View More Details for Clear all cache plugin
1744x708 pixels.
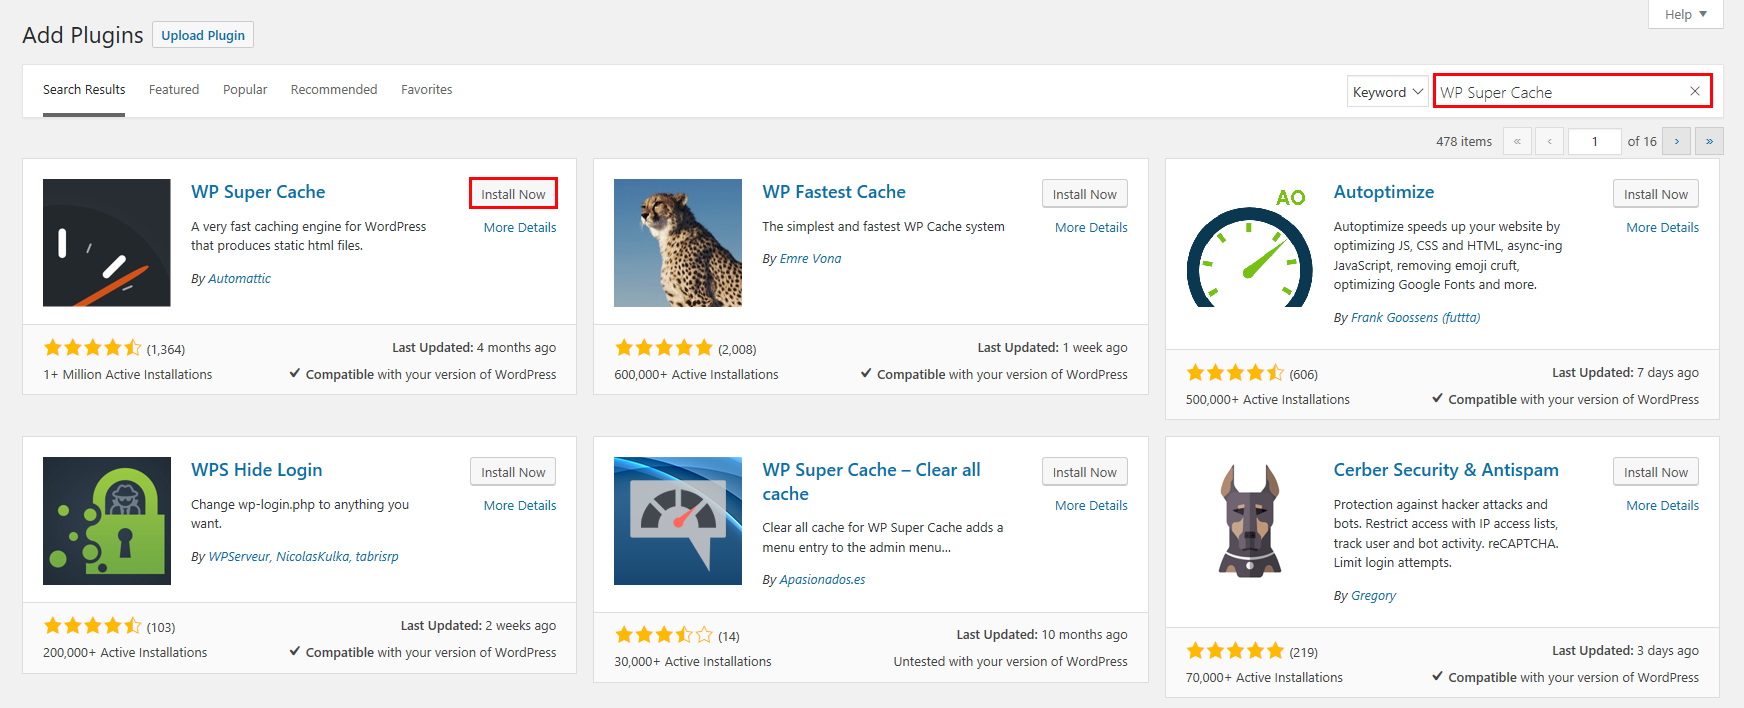[1091, 506]
